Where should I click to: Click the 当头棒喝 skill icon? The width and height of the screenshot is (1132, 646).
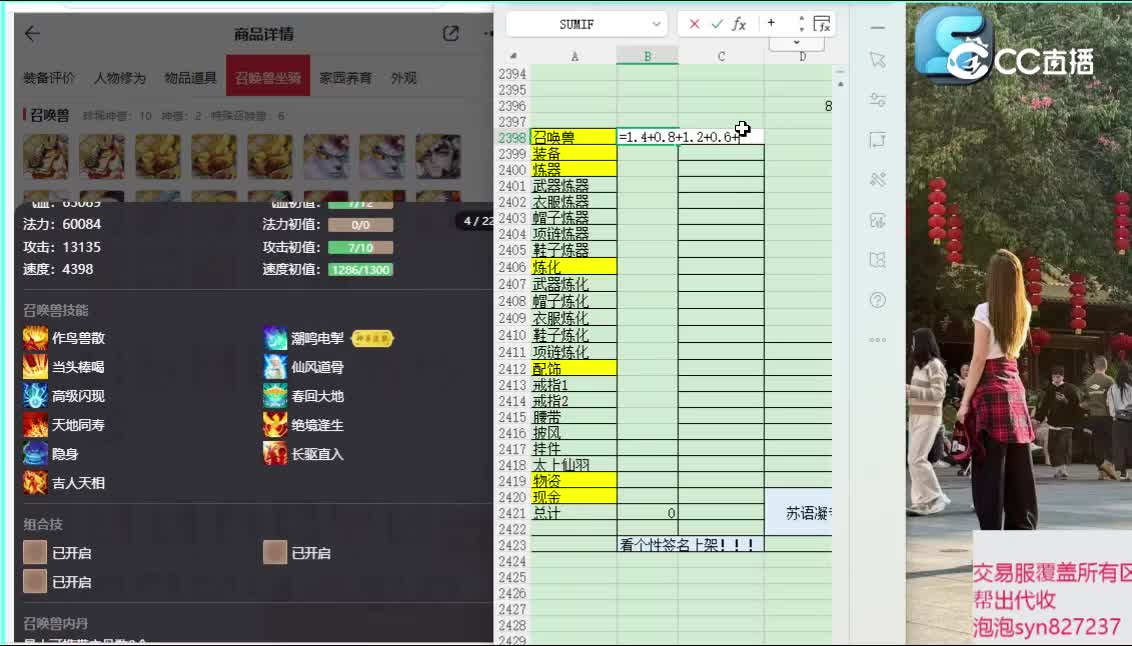35,367
